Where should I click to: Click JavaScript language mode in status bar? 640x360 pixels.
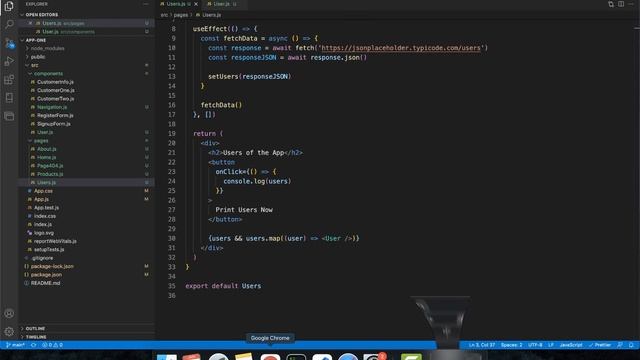pos(571,345)
